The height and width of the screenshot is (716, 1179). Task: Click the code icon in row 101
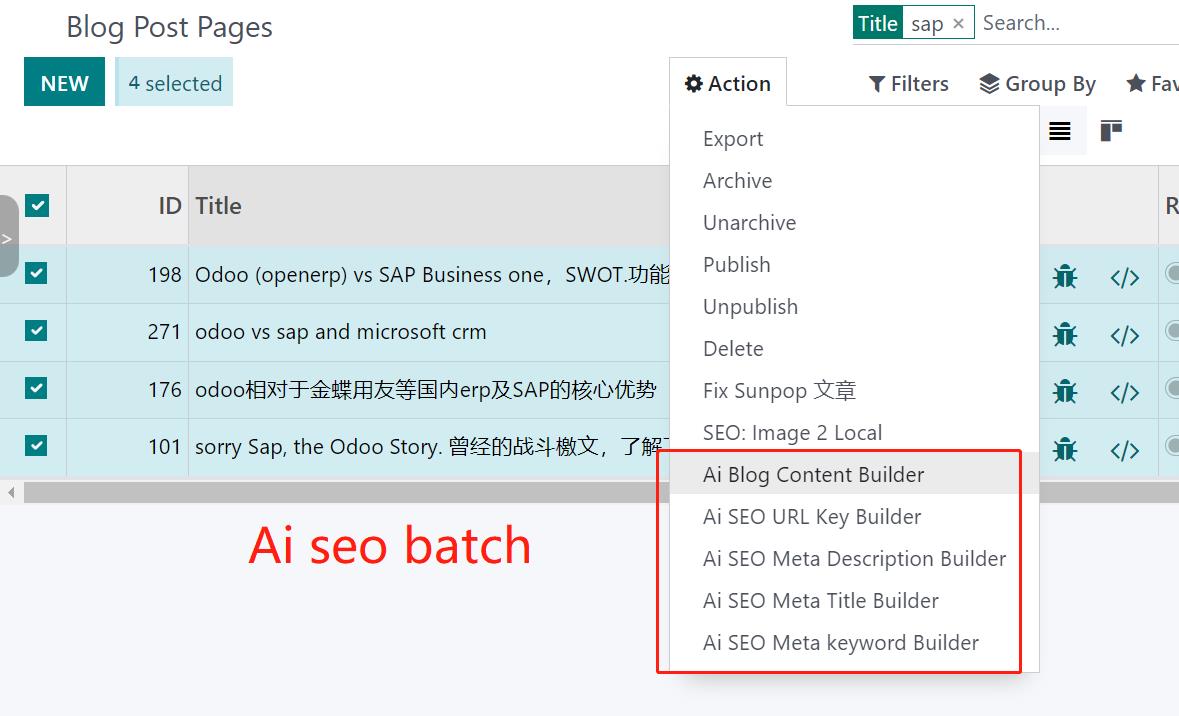coord(1125,450)
